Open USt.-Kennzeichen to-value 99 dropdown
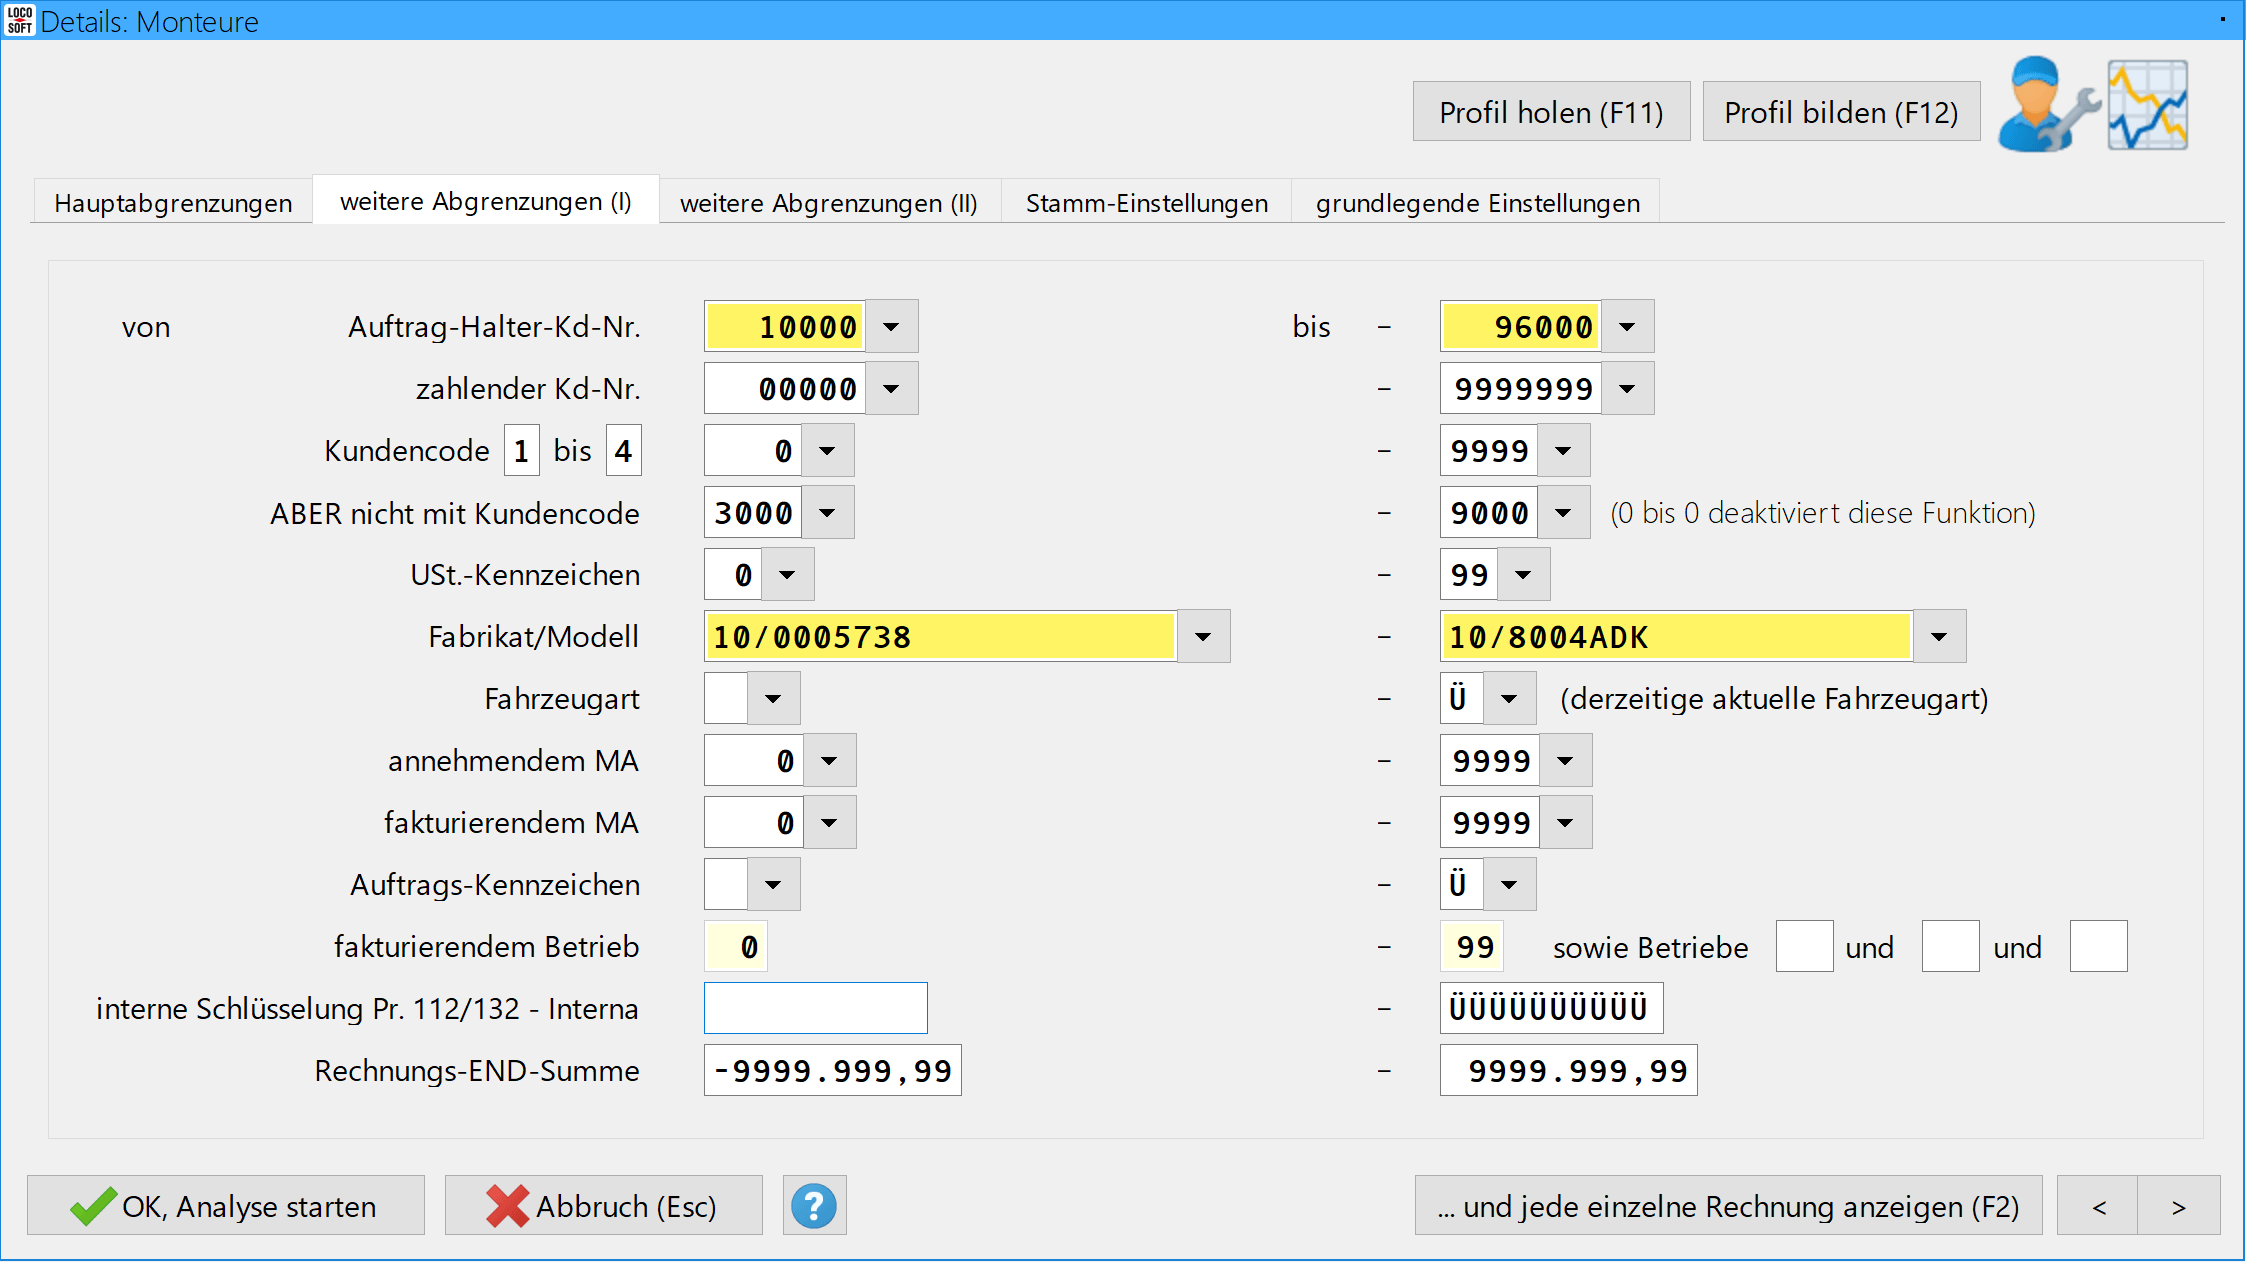 (1523, 575)
